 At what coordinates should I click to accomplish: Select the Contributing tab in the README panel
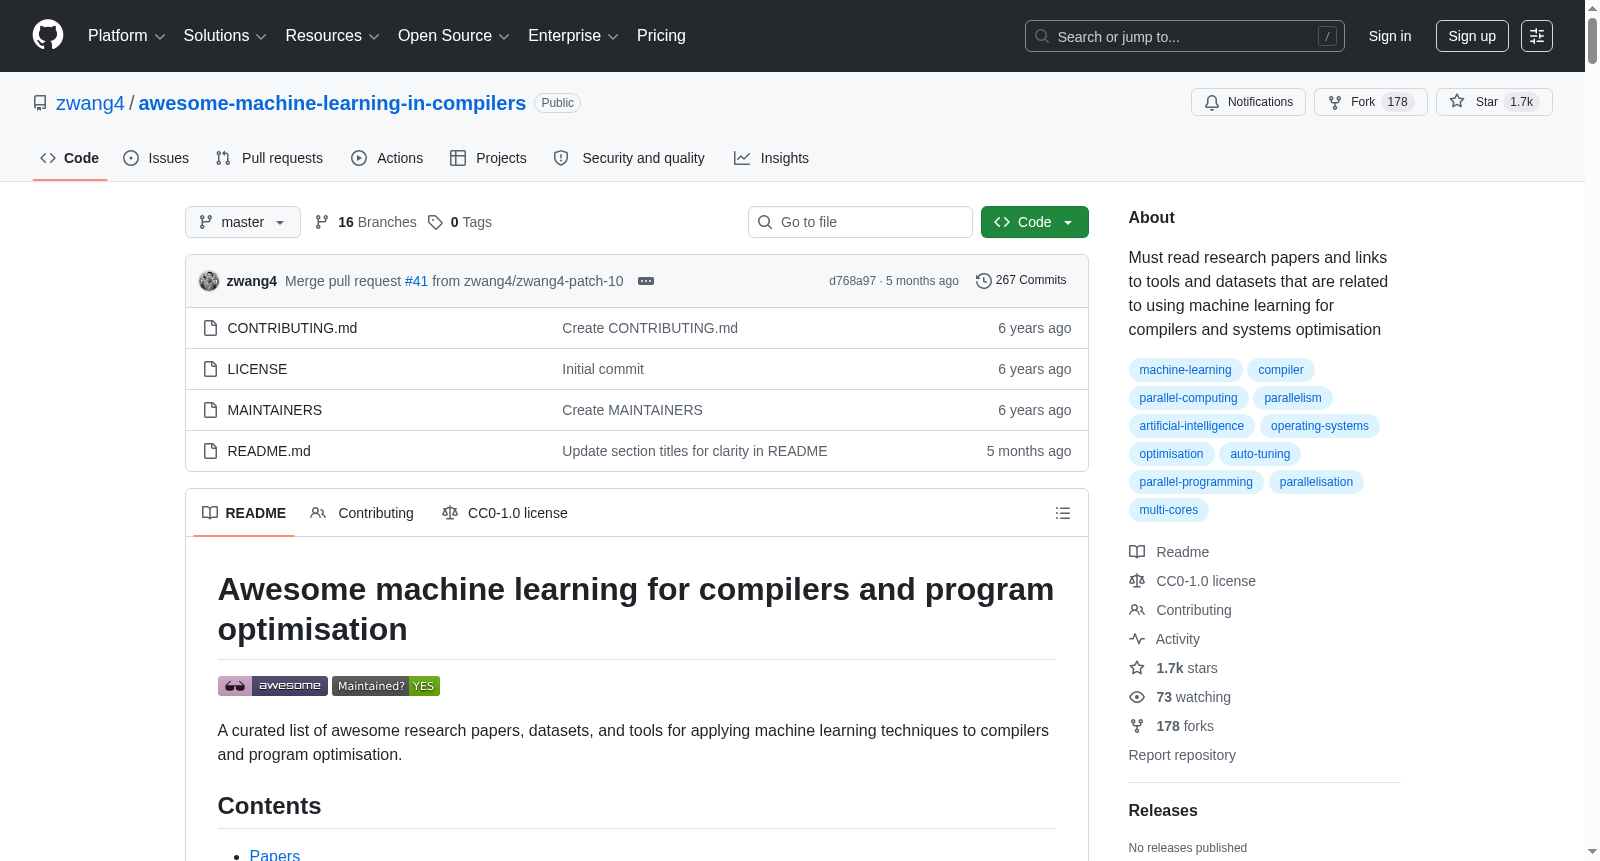coord(362,513)
